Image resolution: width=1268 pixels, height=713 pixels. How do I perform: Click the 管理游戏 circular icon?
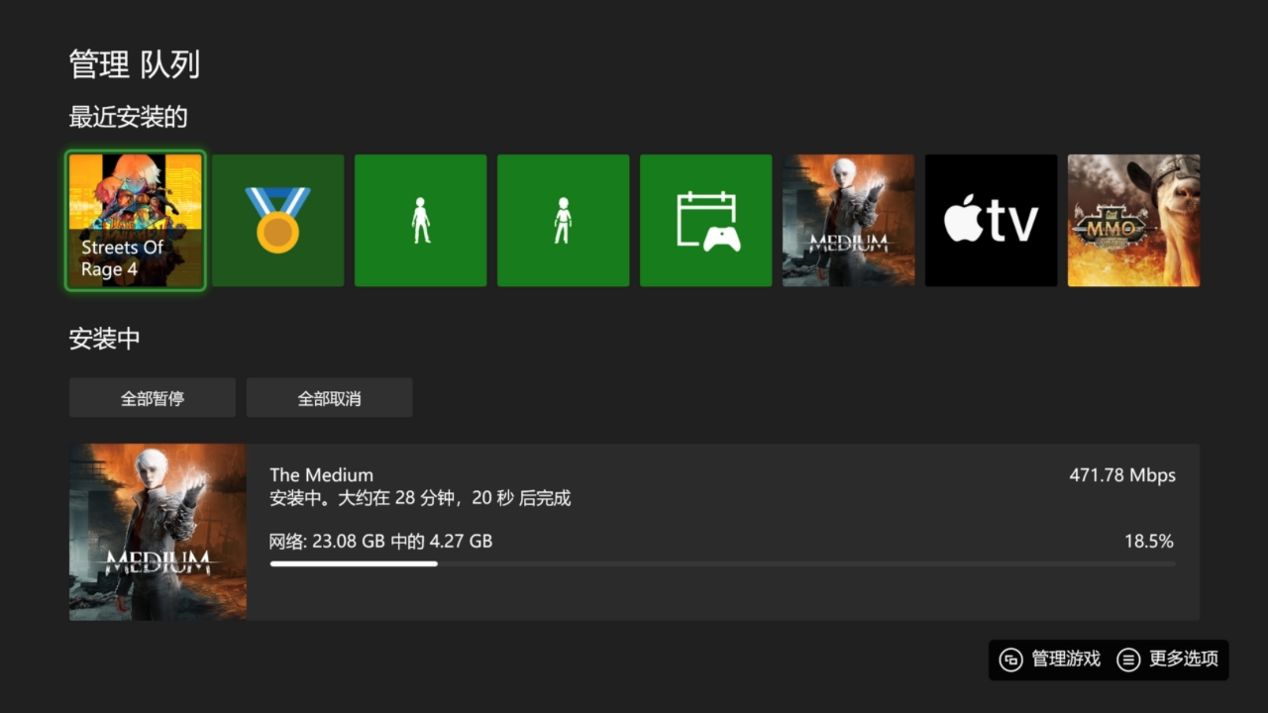pyautogui.click(x=1013, y=660)
